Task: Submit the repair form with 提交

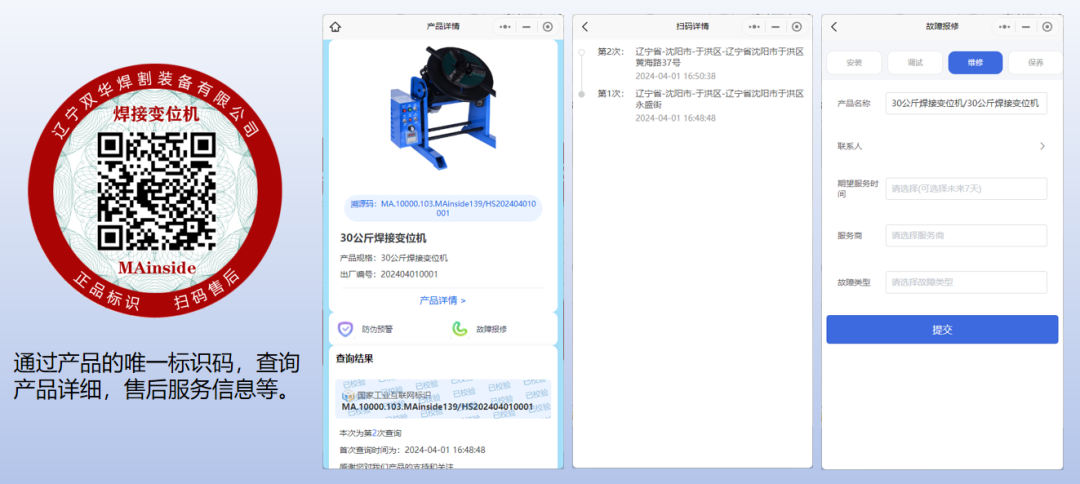Action: (942, 329)
